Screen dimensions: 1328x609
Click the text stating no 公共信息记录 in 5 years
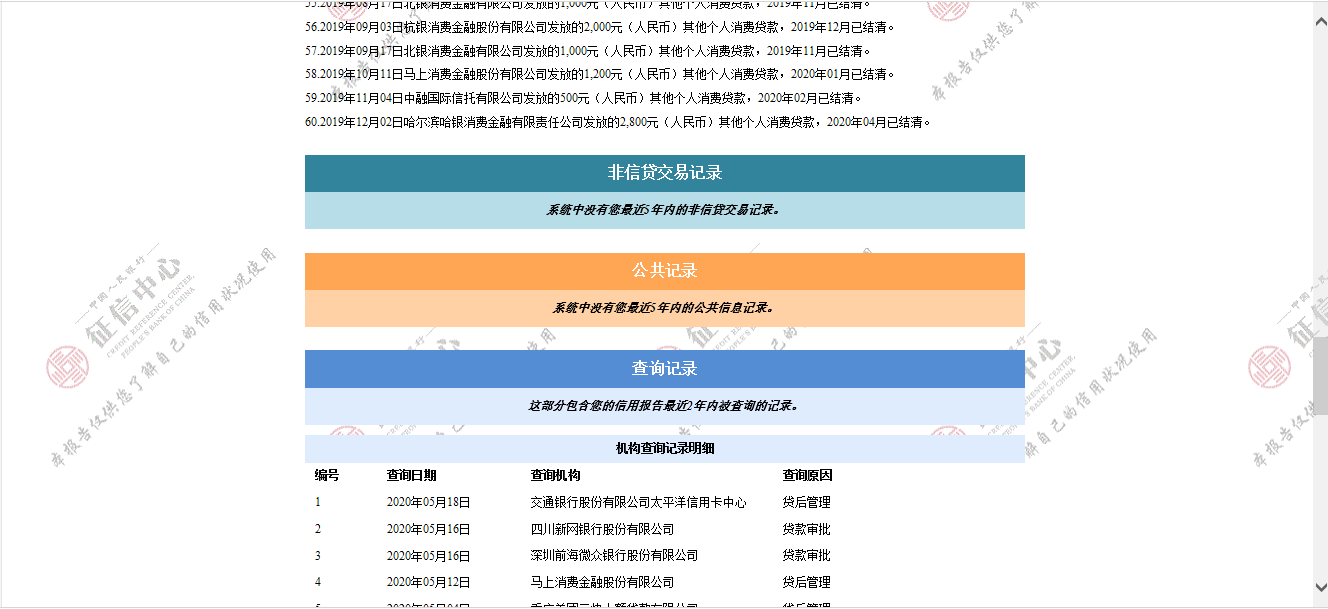point(665,308)
